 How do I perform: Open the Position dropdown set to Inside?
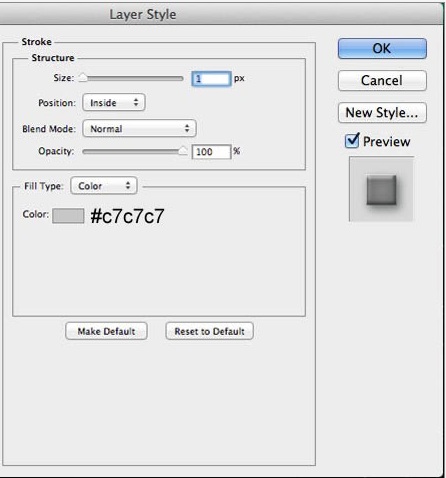pos(114,102)
